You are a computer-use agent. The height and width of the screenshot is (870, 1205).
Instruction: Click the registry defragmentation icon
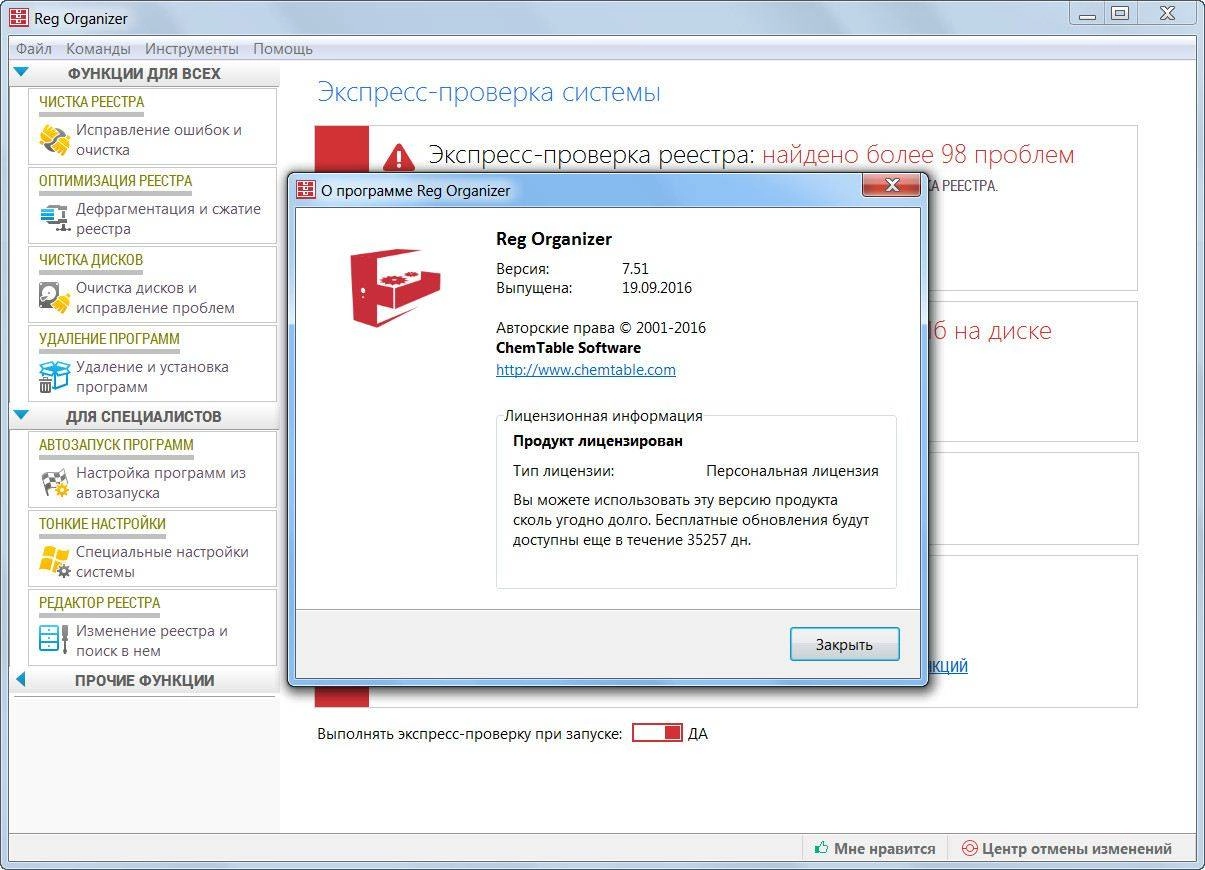(54, 218)
